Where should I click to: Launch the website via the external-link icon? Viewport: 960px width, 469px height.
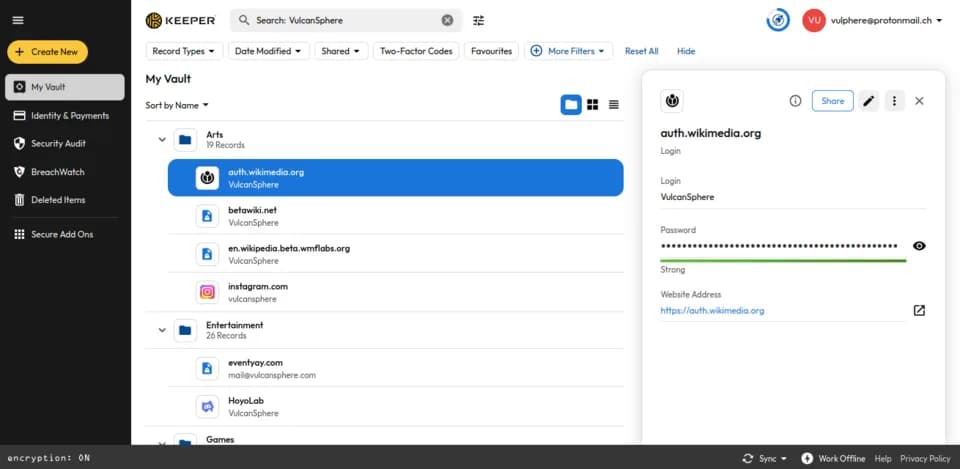pos(919,310)
